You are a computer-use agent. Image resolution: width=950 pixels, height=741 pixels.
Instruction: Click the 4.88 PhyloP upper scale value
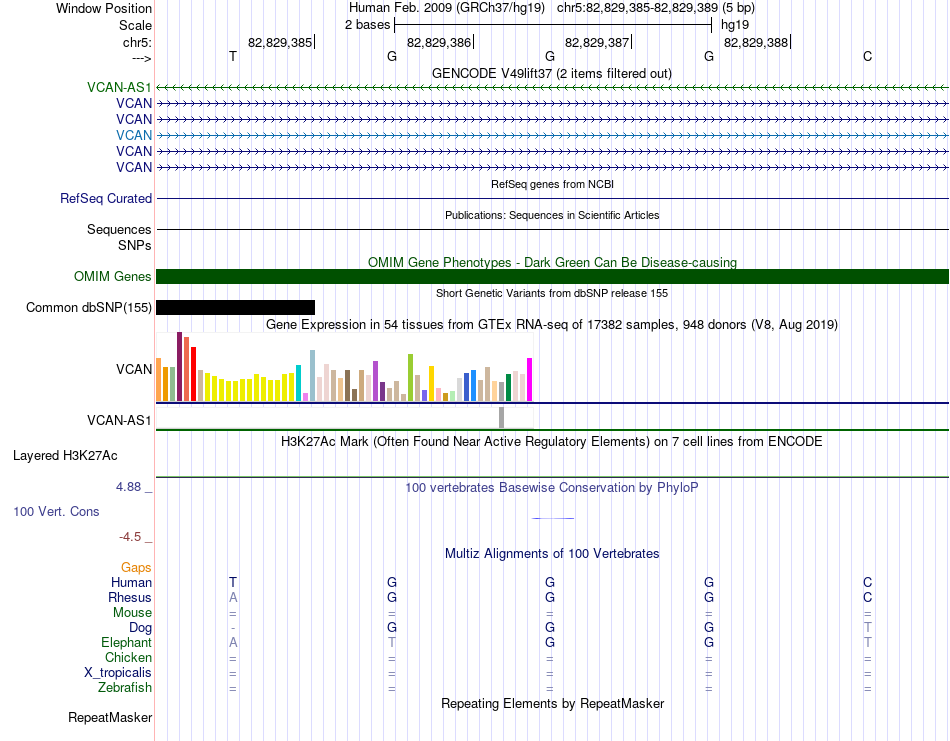(128, 487)
